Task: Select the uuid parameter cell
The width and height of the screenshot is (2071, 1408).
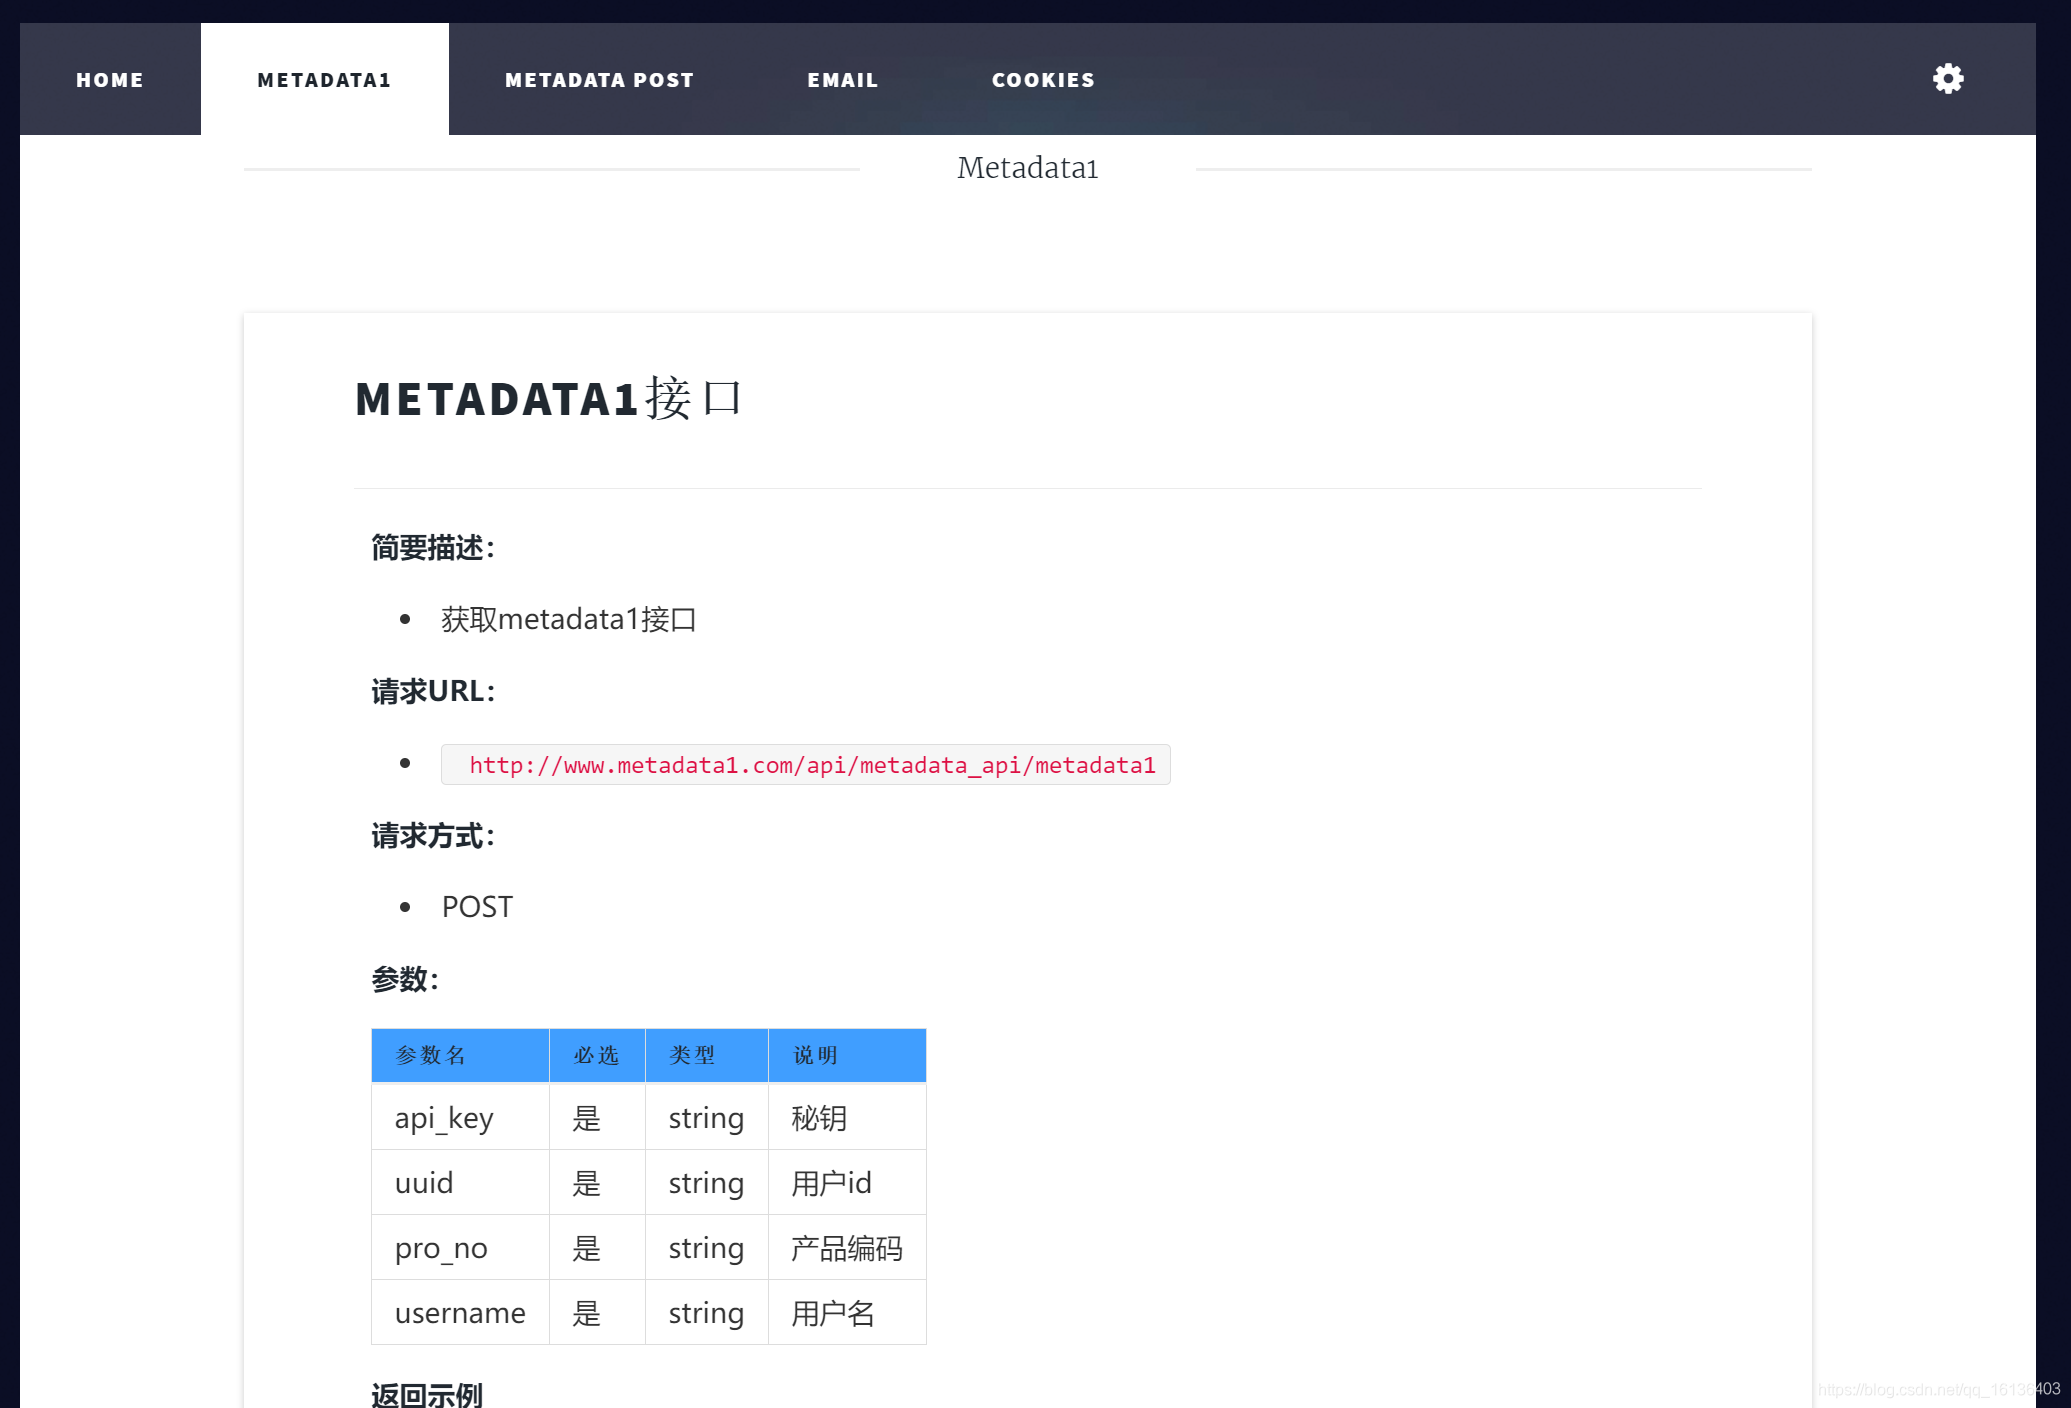Action: pyautogui.click(x=460, y=1183)
